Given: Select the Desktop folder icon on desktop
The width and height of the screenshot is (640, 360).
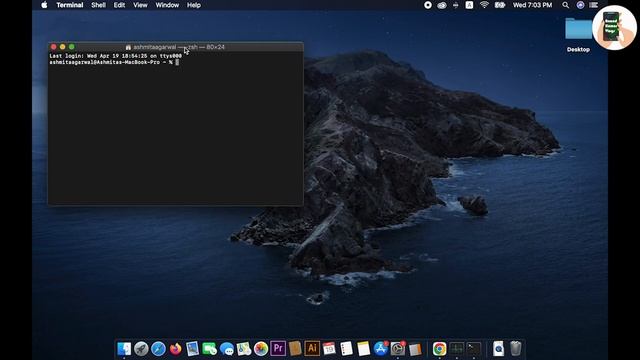Looking at the screenshot, I should pos(578,29).
